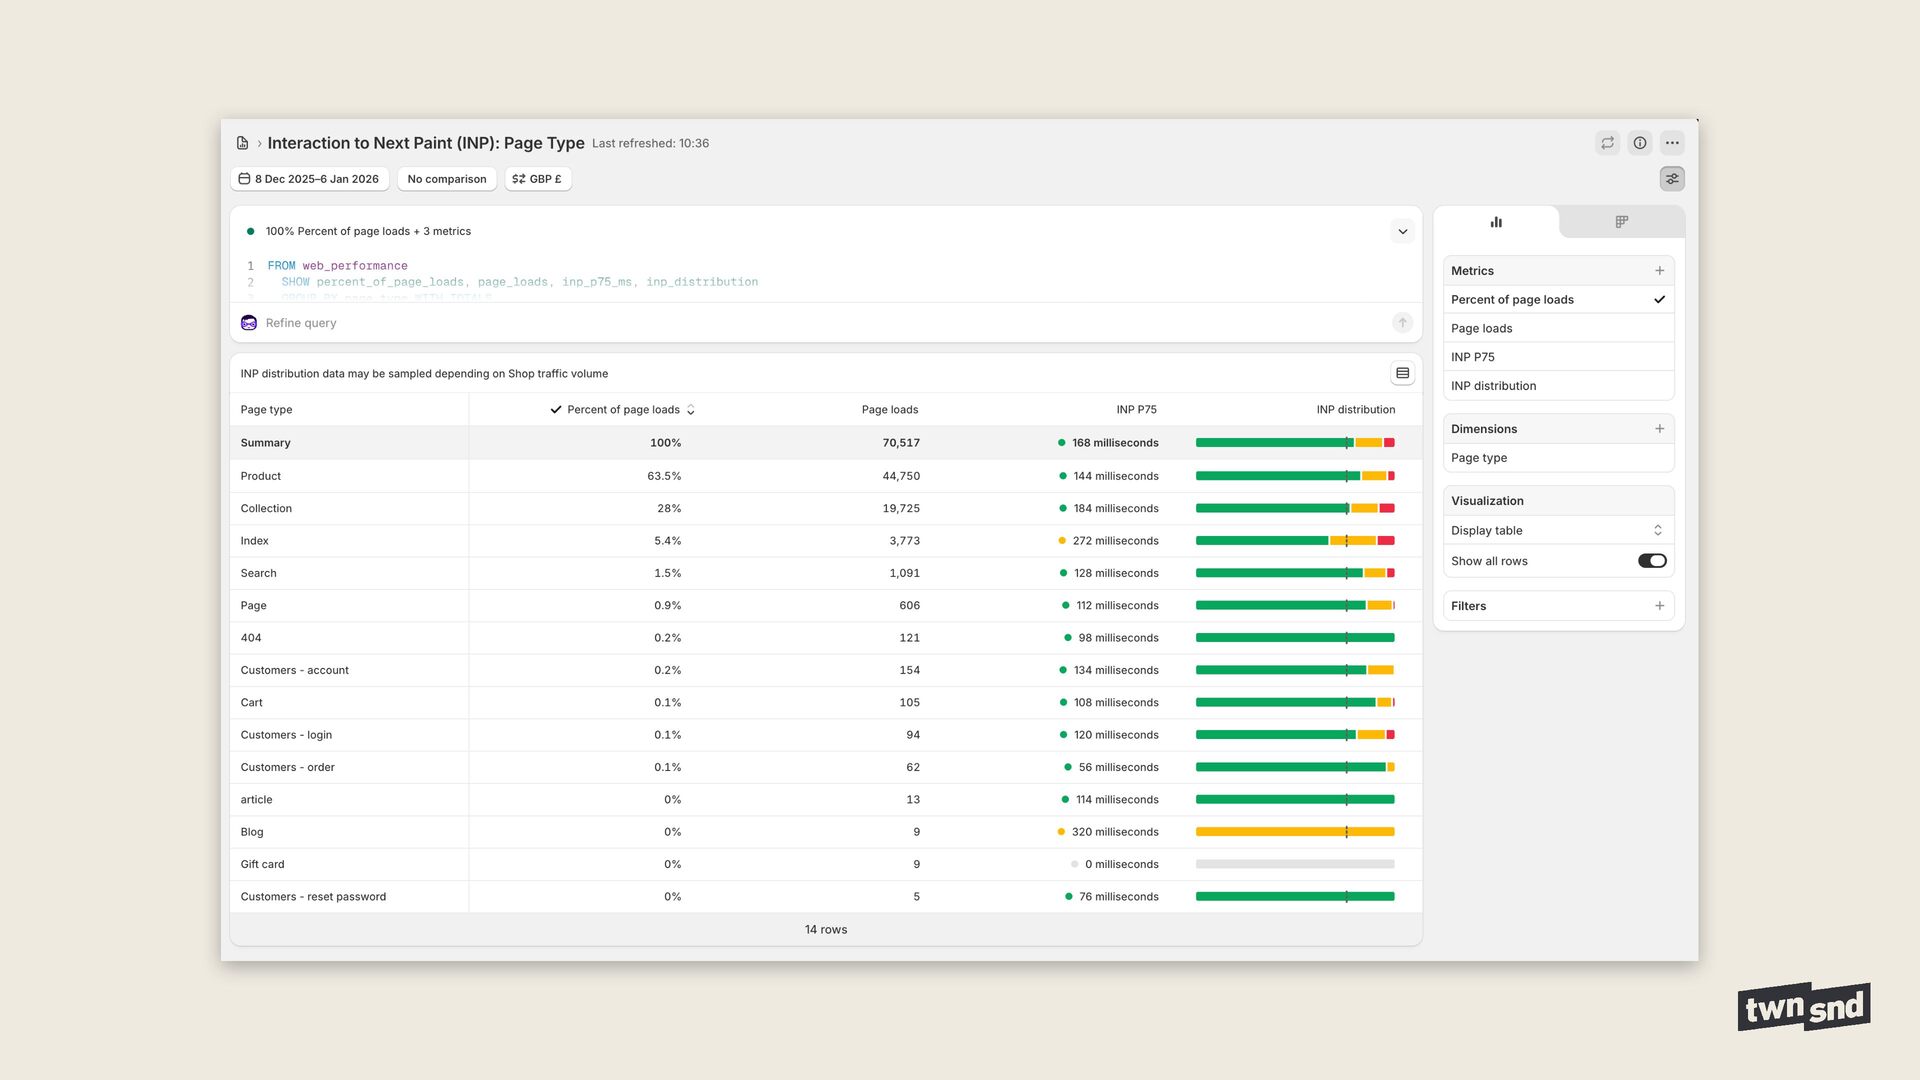Viewport: 1920px width, 1080px height.
Task: Switch to the grid layout tab
Action: [1621, 222]
